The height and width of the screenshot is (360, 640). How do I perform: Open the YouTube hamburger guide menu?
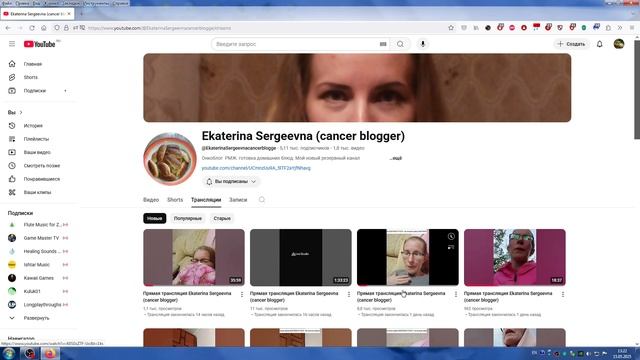[x=12, y=44]
